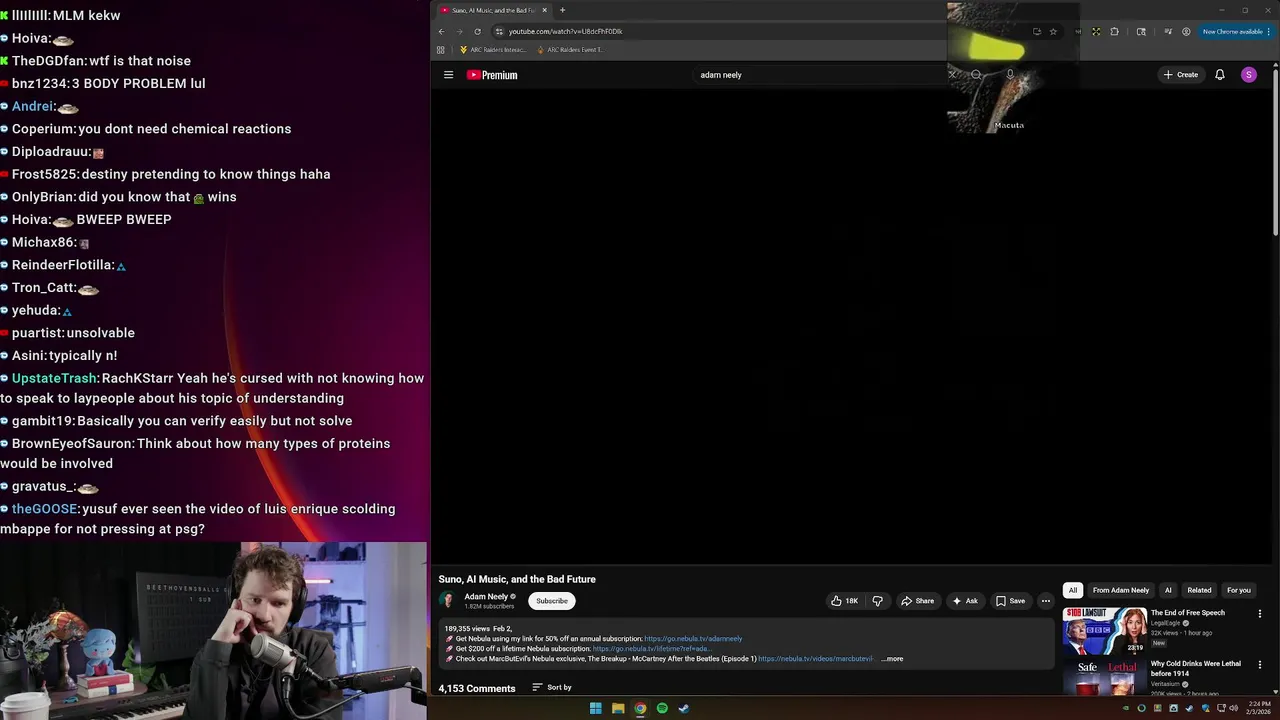The width and height of the screenshot is (1280, 720).
Task: Click the 4,153 Comments heading
Action: (x=477, y=688)
